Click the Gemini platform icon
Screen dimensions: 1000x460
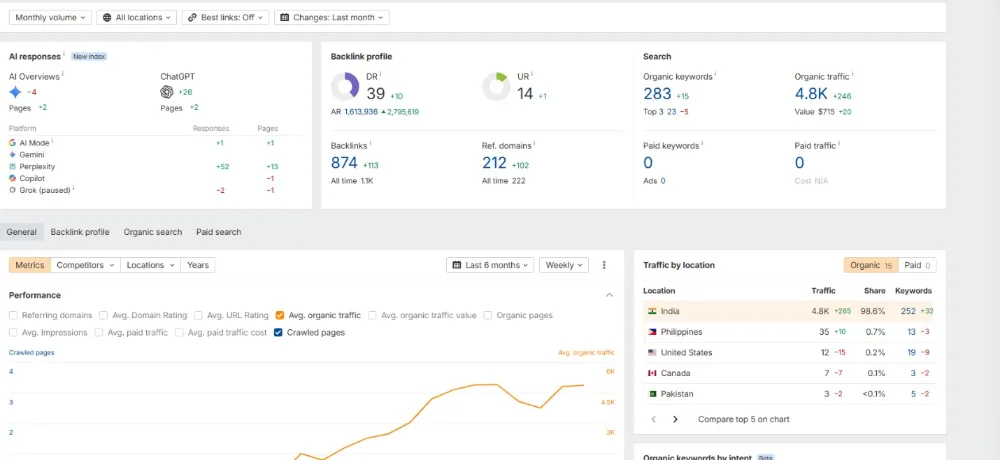tap(12, 155)
